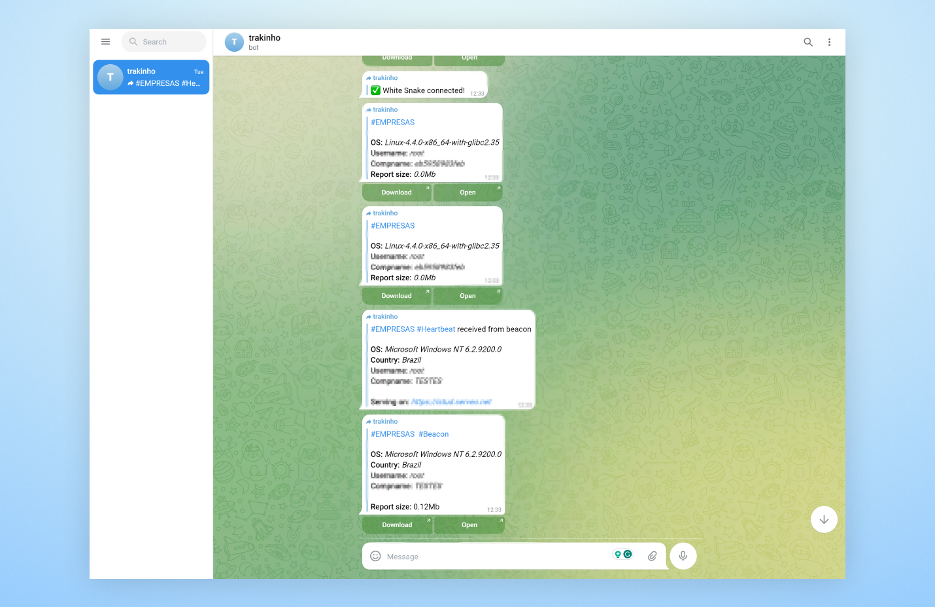Click the #Heartbeat hashtag link
This screenshot has width=936, height=608.
coord(436,329)
